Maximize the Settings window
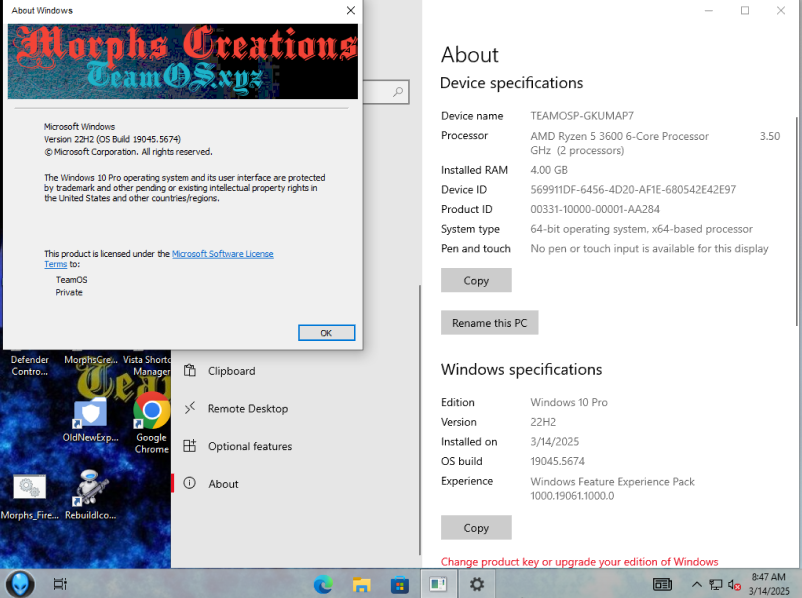Viewport: 802px width, 598px height. (745, 10)
